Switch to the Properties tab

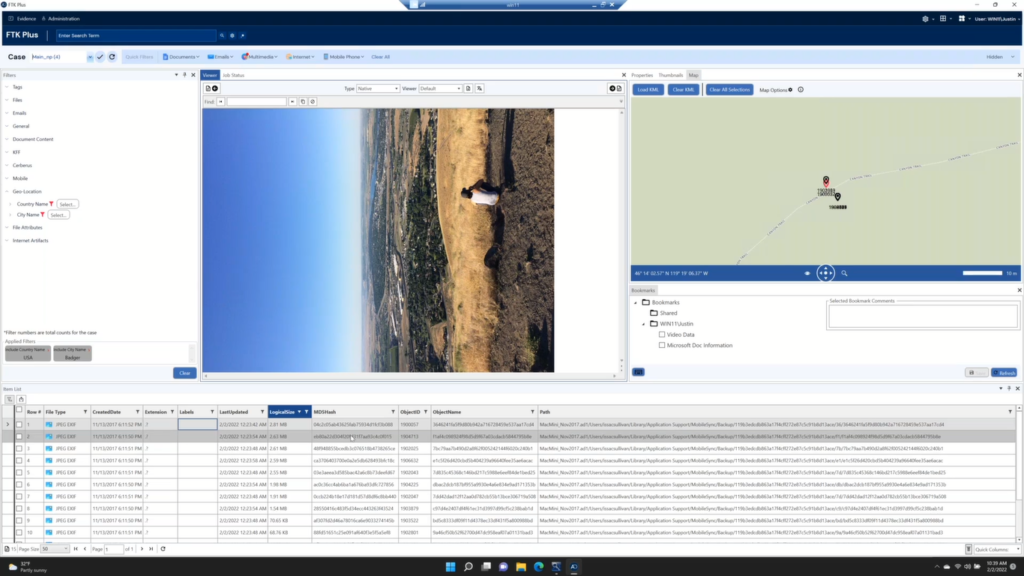[x=642, y=75]
